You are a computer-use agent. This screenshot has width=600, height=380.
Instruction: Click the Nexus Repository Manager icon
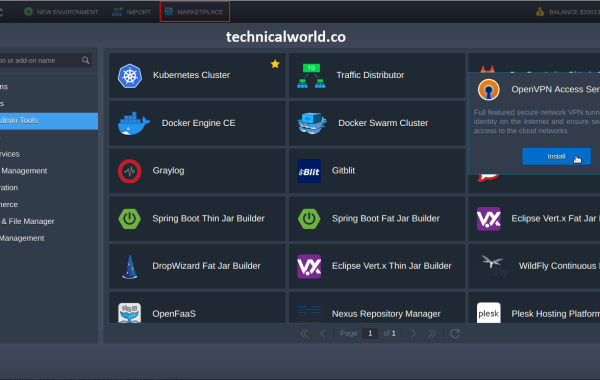pos(309,314)
